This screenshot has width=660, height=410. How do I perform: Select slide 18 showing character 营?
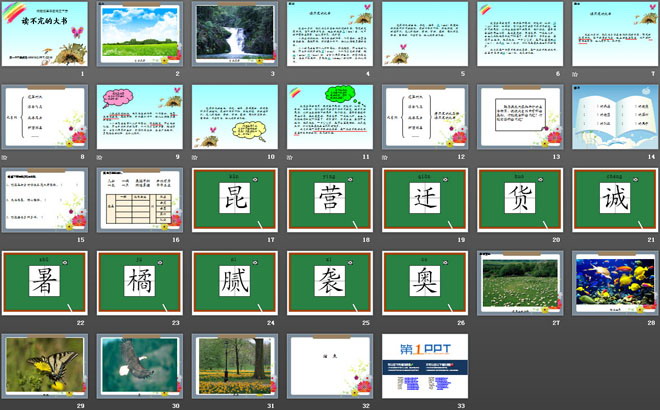(330, 200)
